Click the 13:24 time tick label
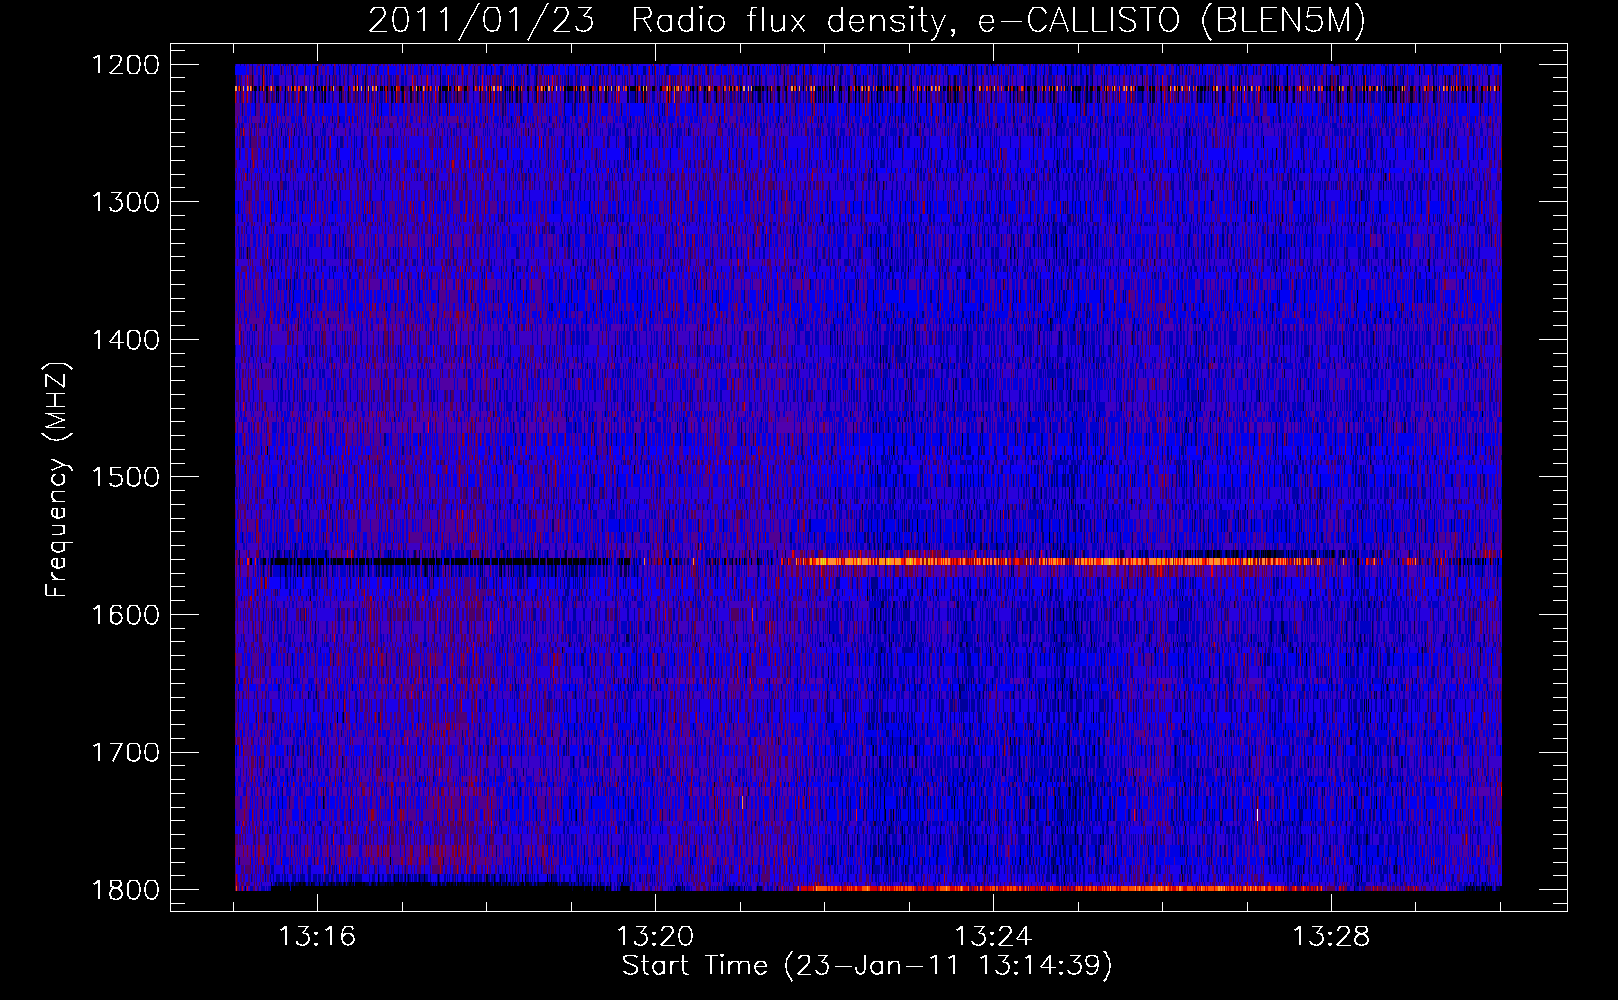The height and width of the screenshot is (1000, 1618). (x=993, y=937)
